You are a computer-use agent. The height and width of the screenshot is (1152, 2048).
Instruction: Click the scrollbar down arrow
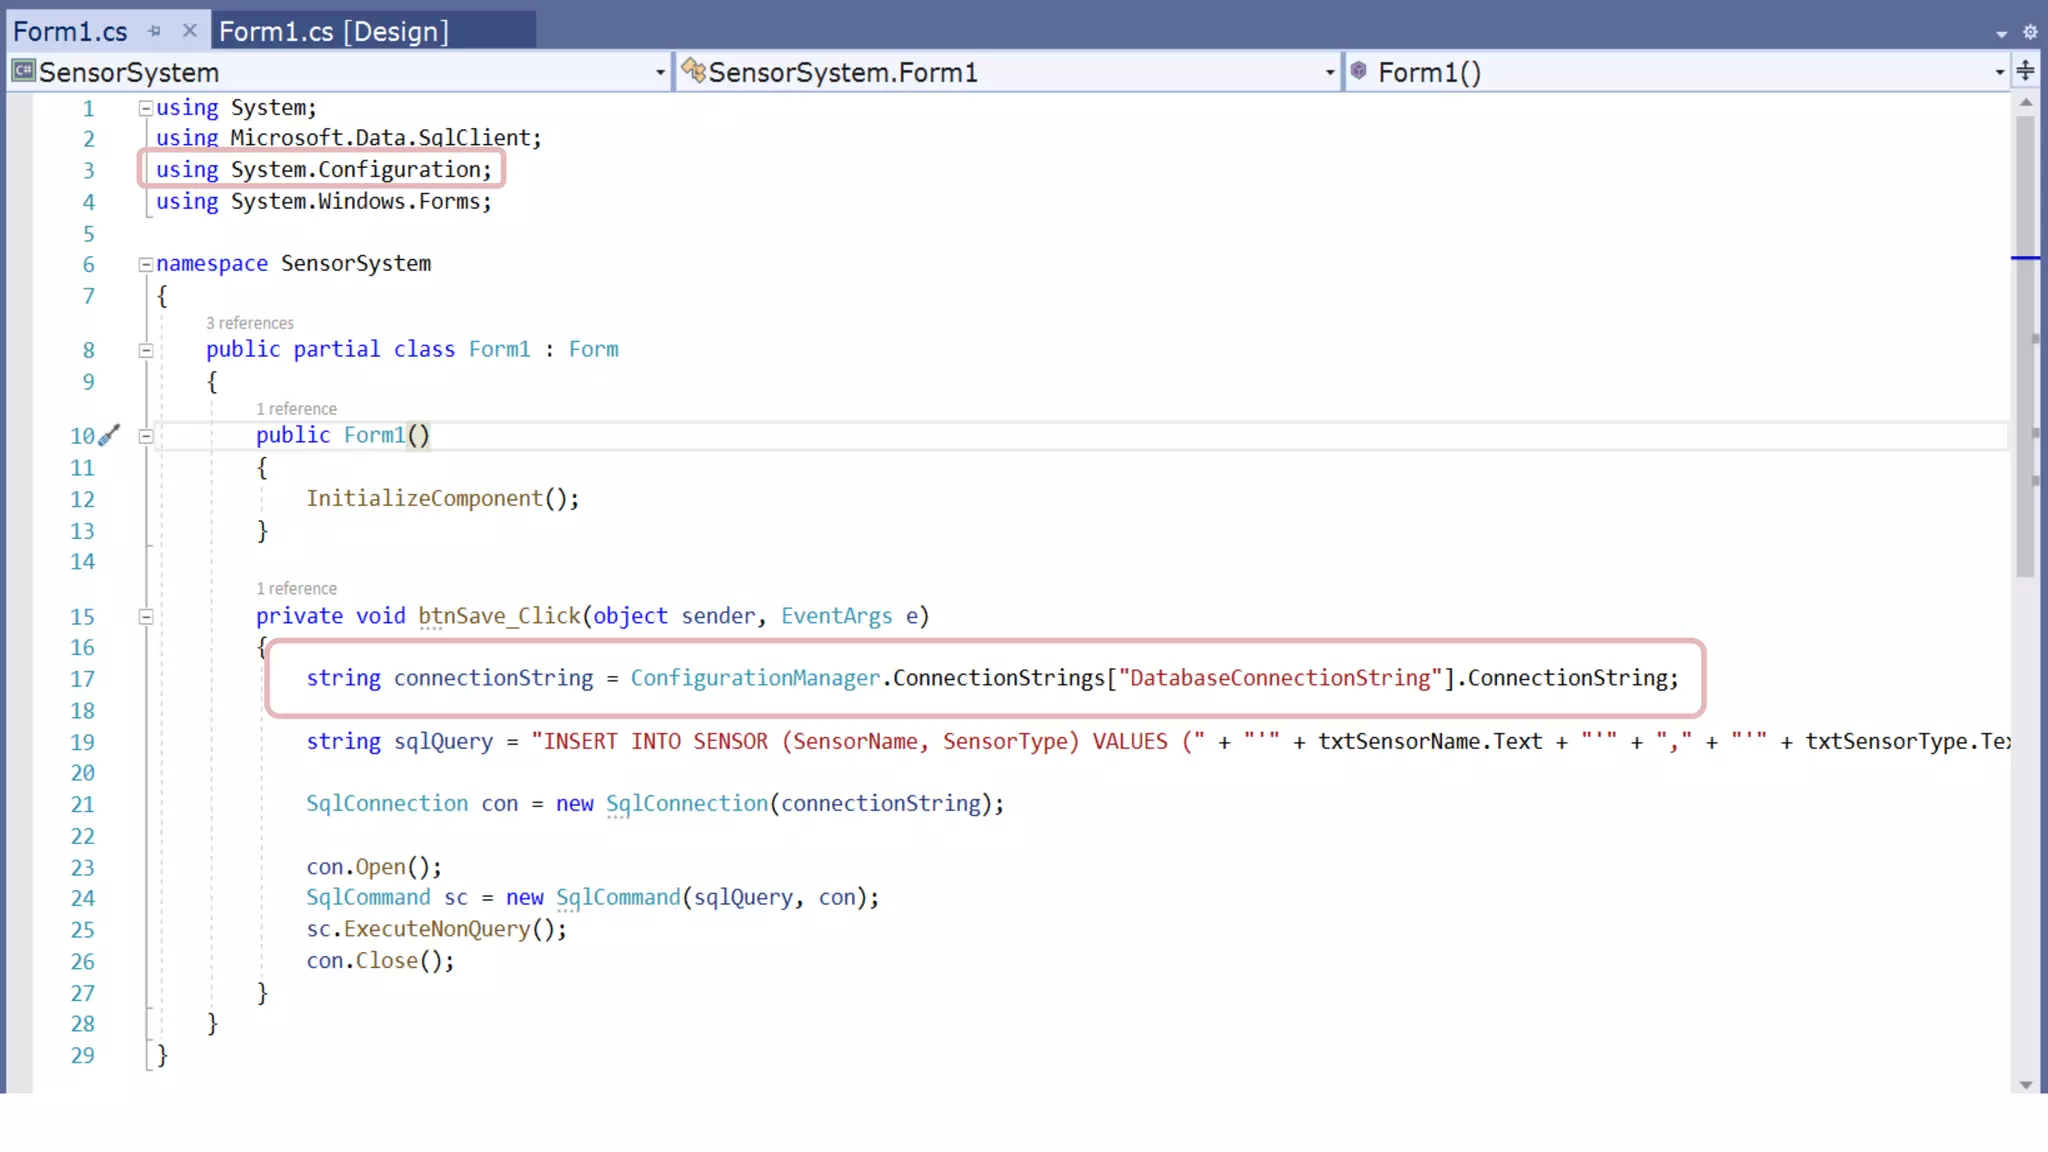2026,1085
